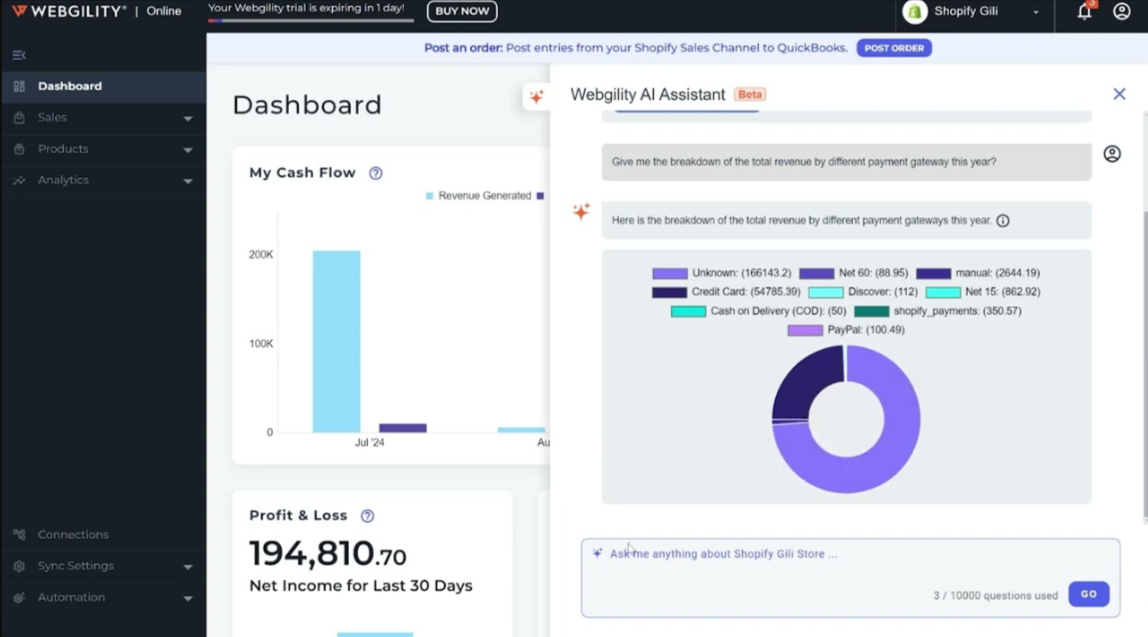
Task: Click the AI sparkle button beside Dashboard title
Action: tap(537, 97)
